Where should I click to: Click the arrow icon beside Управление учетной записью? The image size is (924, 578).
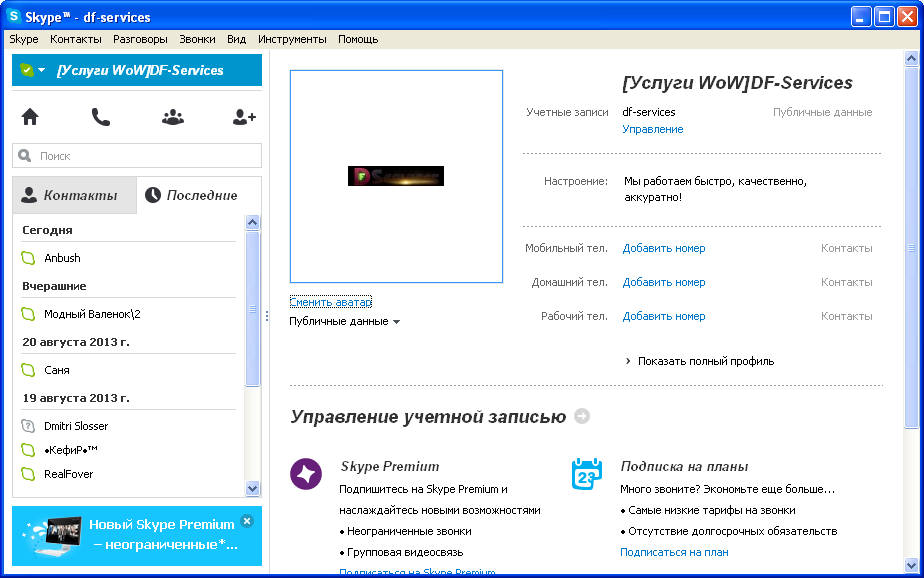(582, 416)
